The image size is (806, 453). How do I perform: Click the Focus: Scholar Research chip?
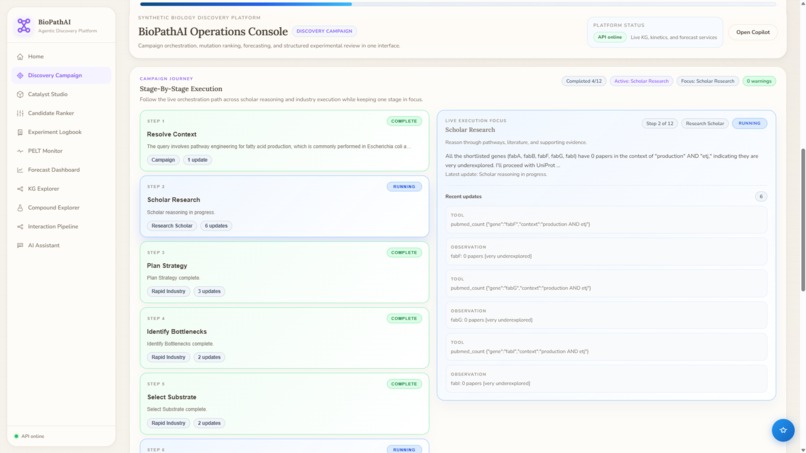707,81
